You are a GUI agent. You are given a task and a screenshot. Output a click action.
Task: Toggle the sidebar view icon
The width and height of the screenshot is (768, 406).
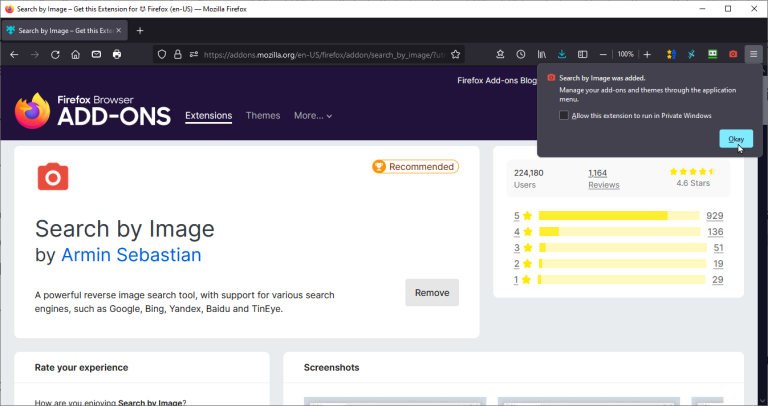pyautogui.click(x=583, y=54)
